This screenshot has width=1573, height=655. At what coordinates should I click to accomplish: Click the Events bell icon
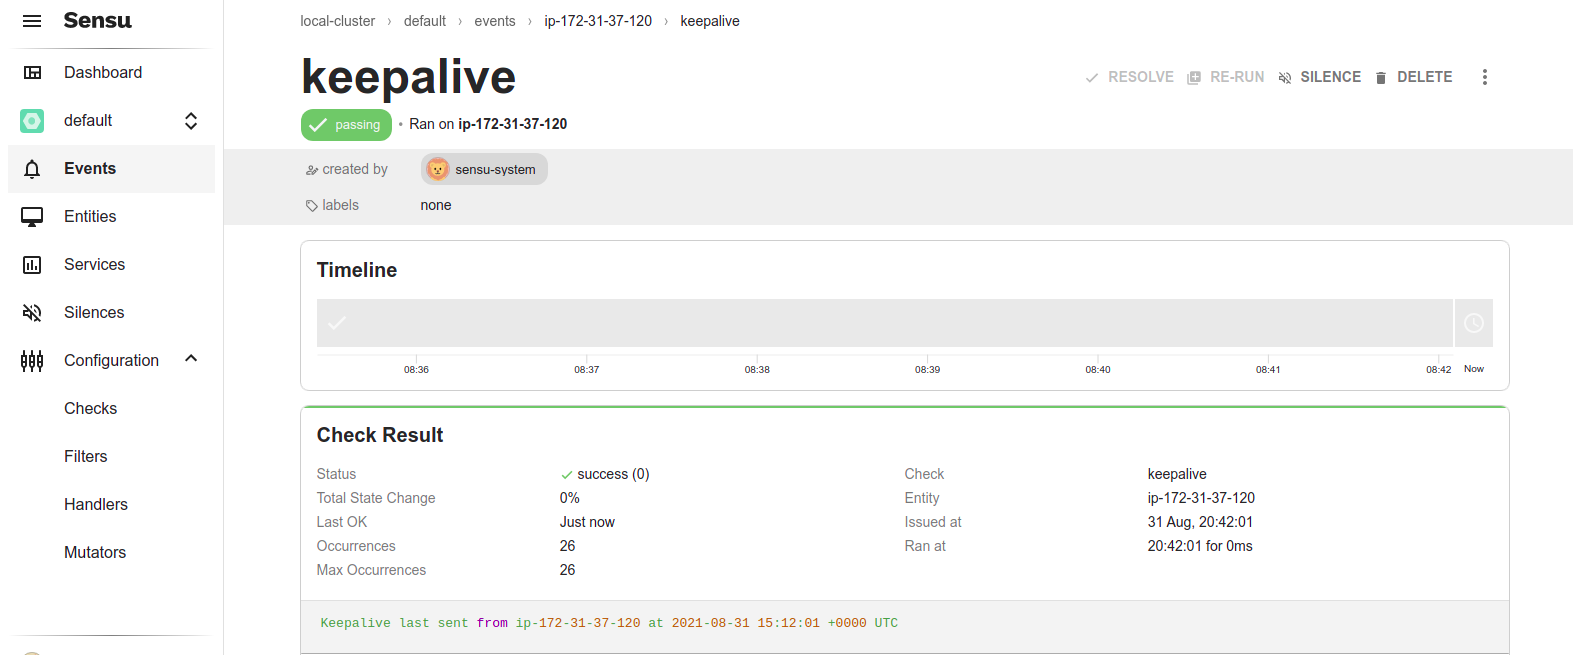32,169
